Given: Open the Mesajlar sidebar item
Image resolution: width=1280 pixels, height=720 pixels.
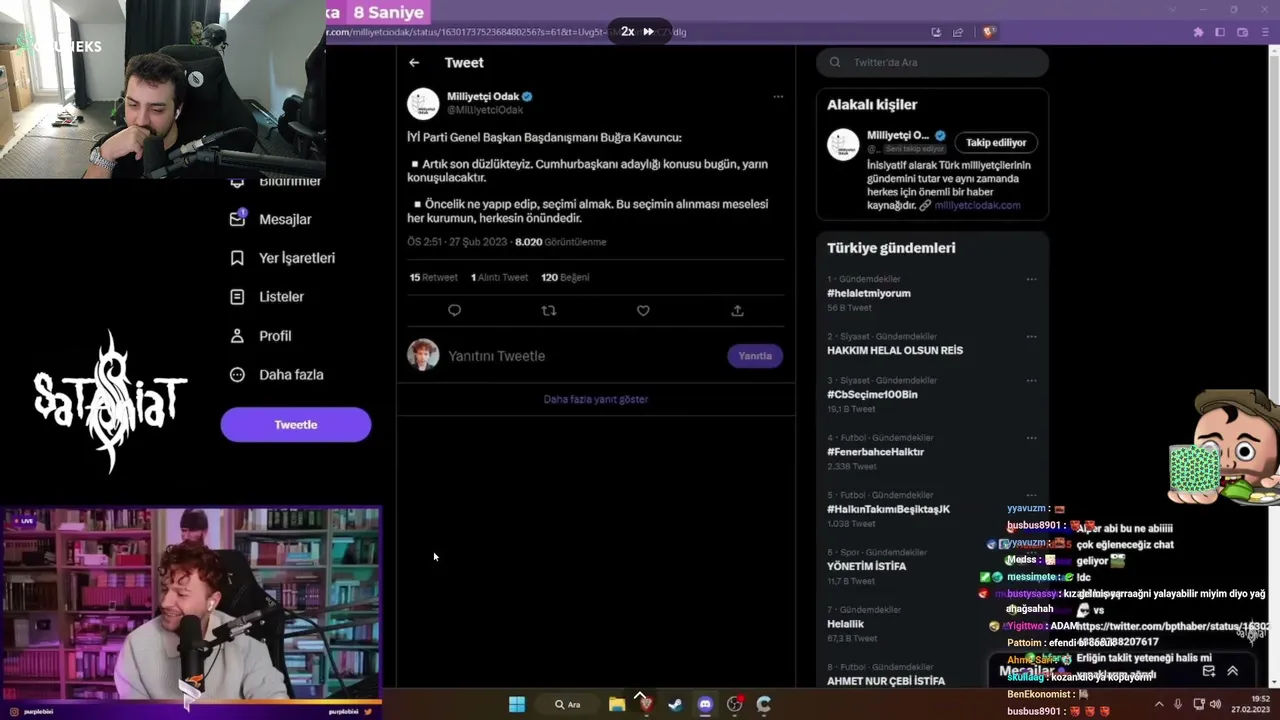Looking at the screenshot, I should (271, 219).
